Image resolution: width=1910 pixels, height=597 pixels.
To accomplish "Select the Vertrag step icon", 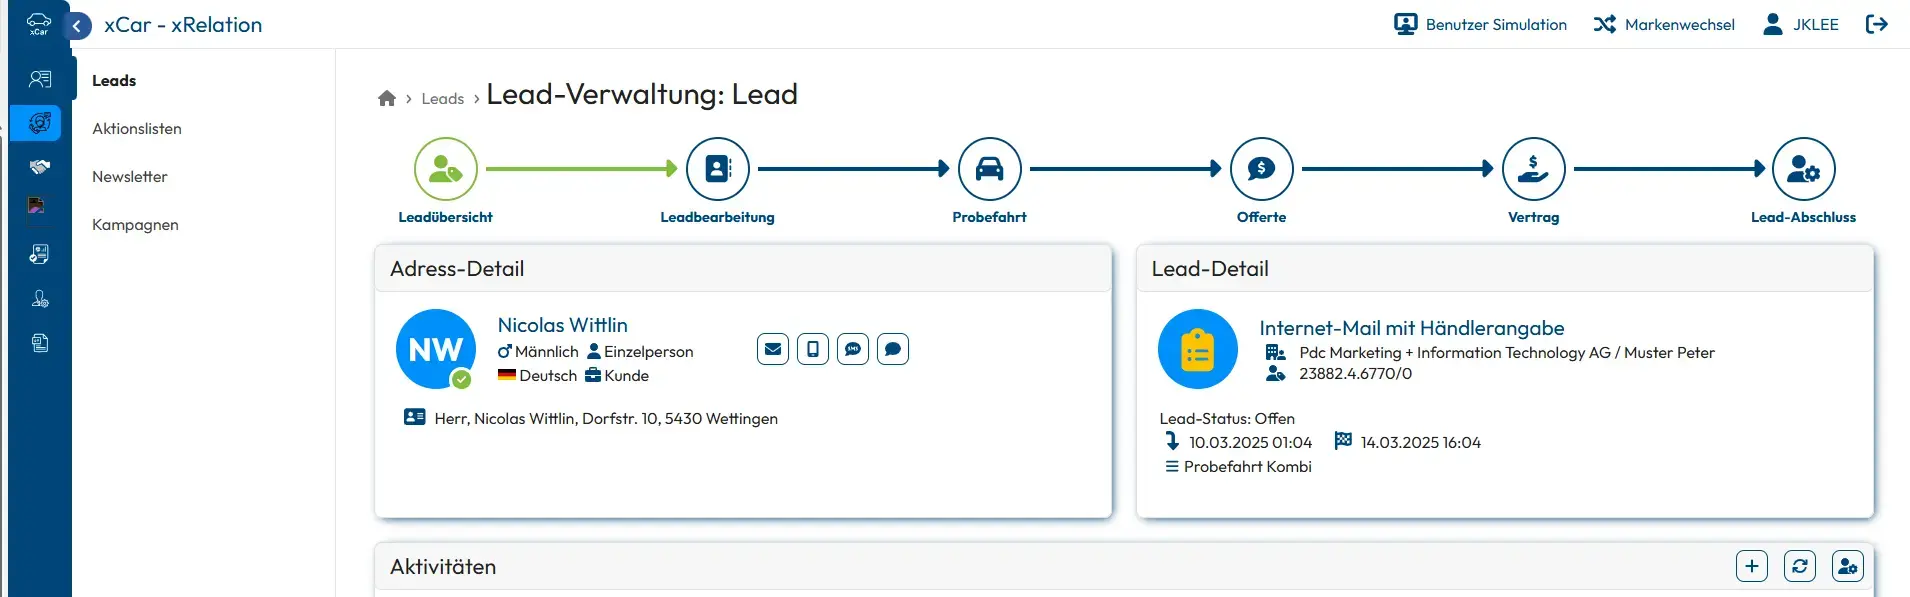I will click(x=1533, y=169).
